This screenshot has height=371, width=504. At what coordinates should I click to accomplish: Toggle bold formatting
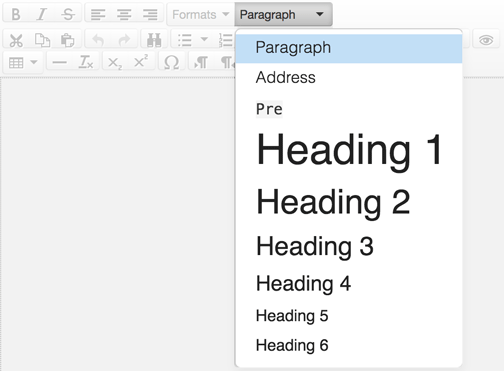point(16,14)
